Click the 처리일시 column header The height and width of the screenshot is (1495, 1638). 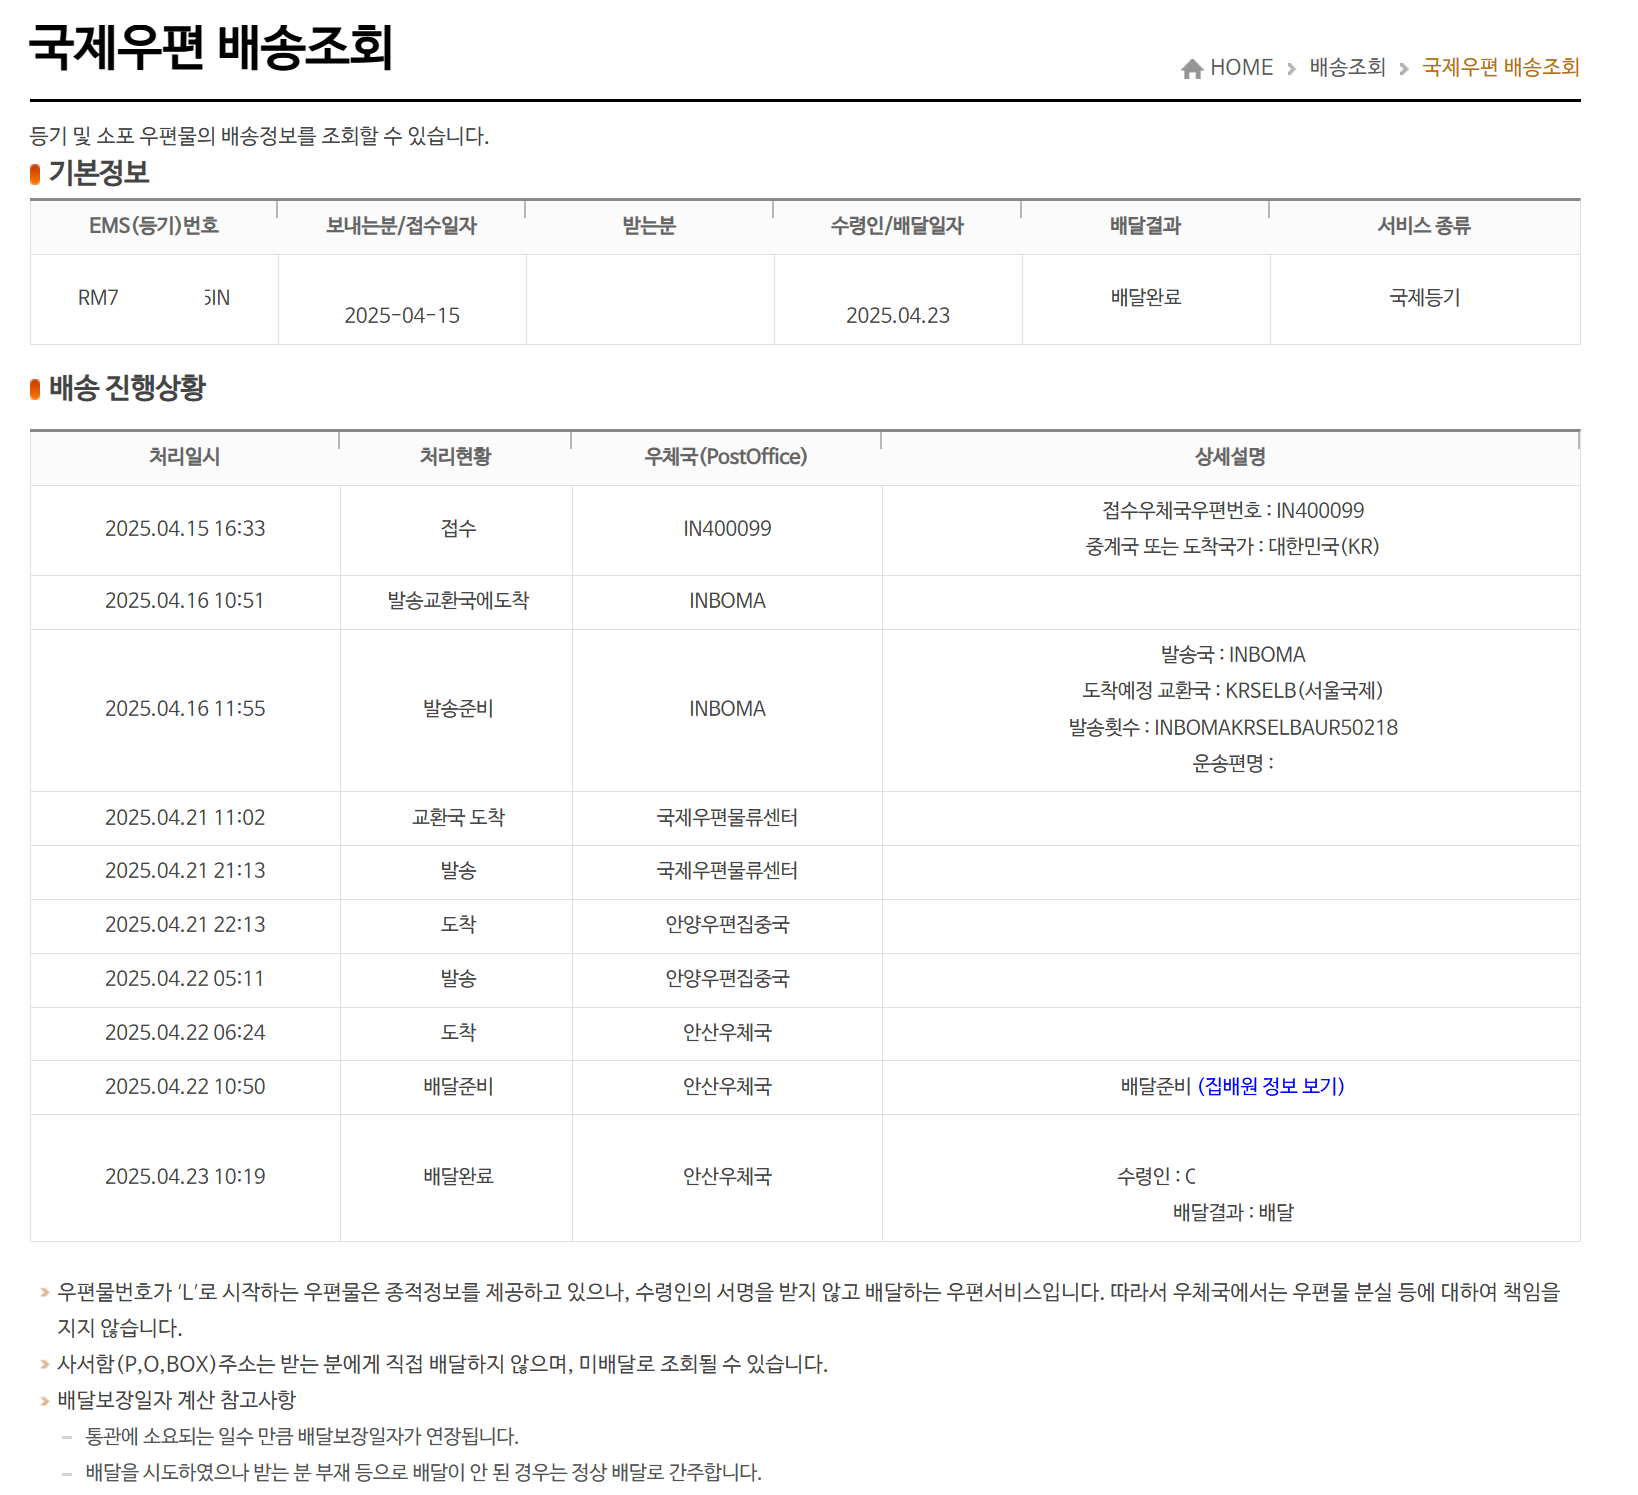pyautogui.click(x=185, y=457)
